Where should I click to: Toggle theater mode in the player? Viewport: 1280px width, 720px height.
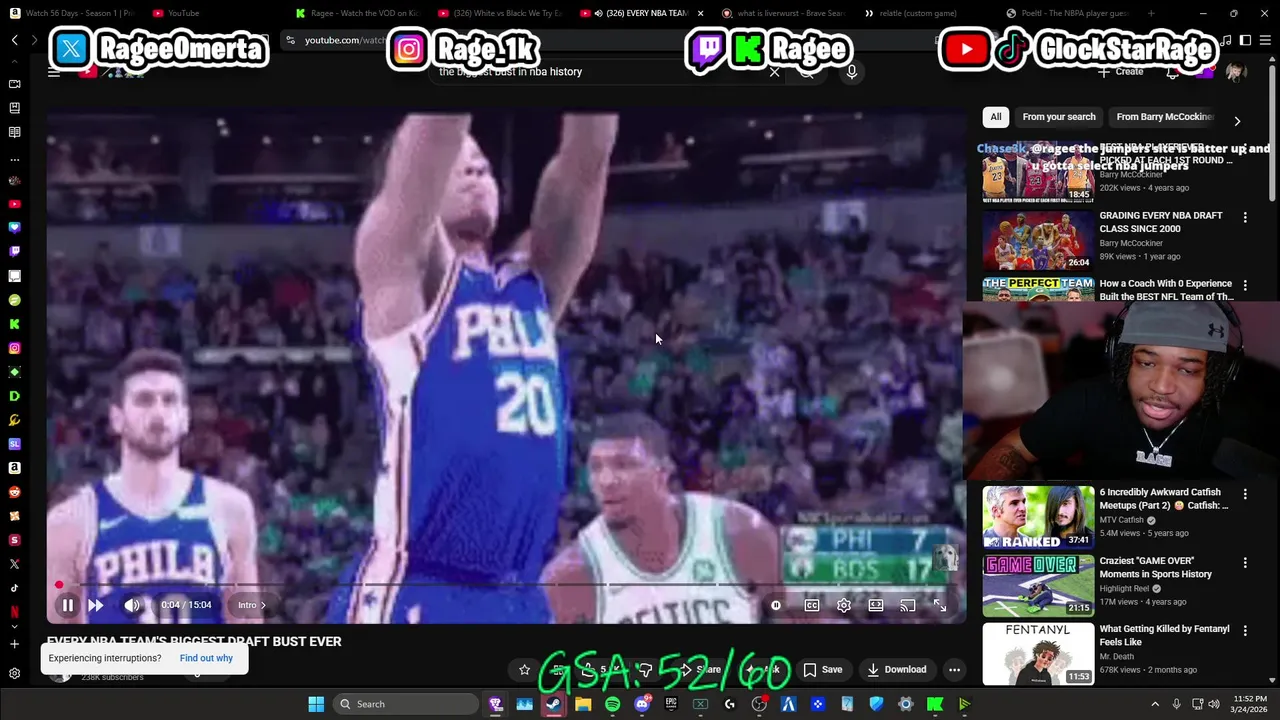point(876,605)
